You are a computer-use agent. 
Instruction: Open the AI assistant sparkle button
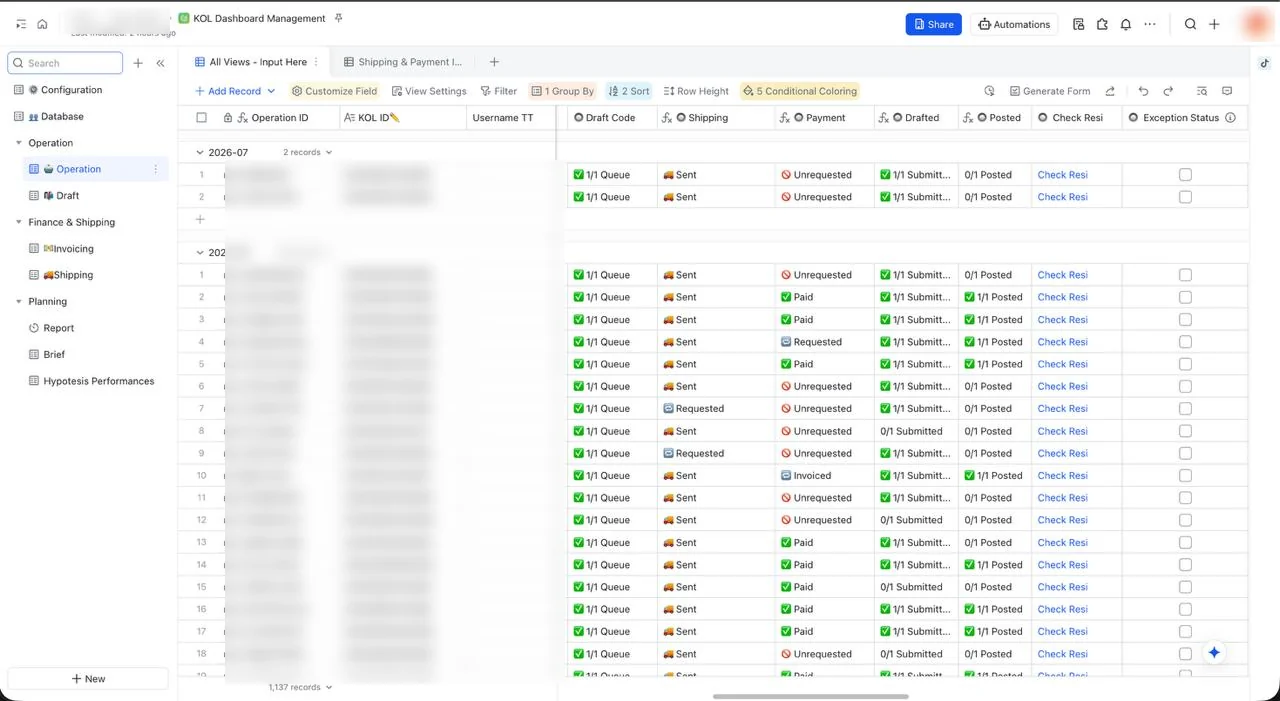[x=1214, y=652]
